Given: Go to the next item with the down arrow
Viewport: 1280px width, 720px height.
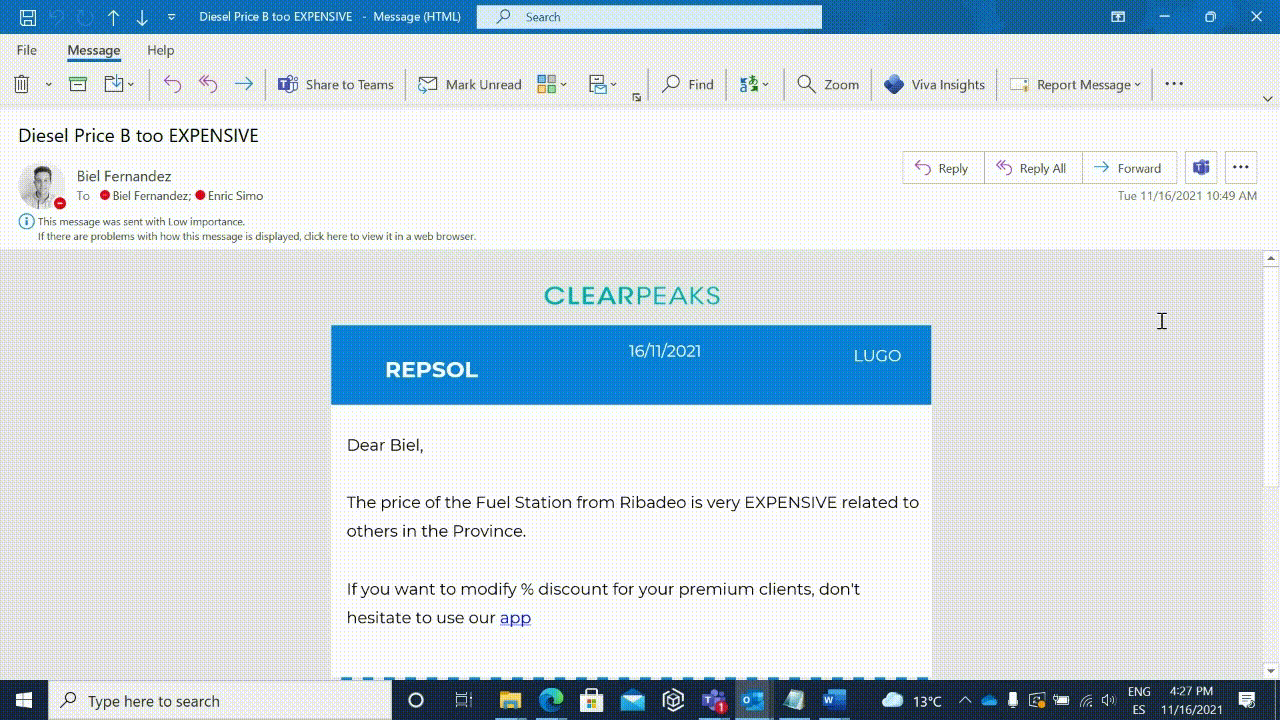Looking at the screenshot, I should (142, 17).
